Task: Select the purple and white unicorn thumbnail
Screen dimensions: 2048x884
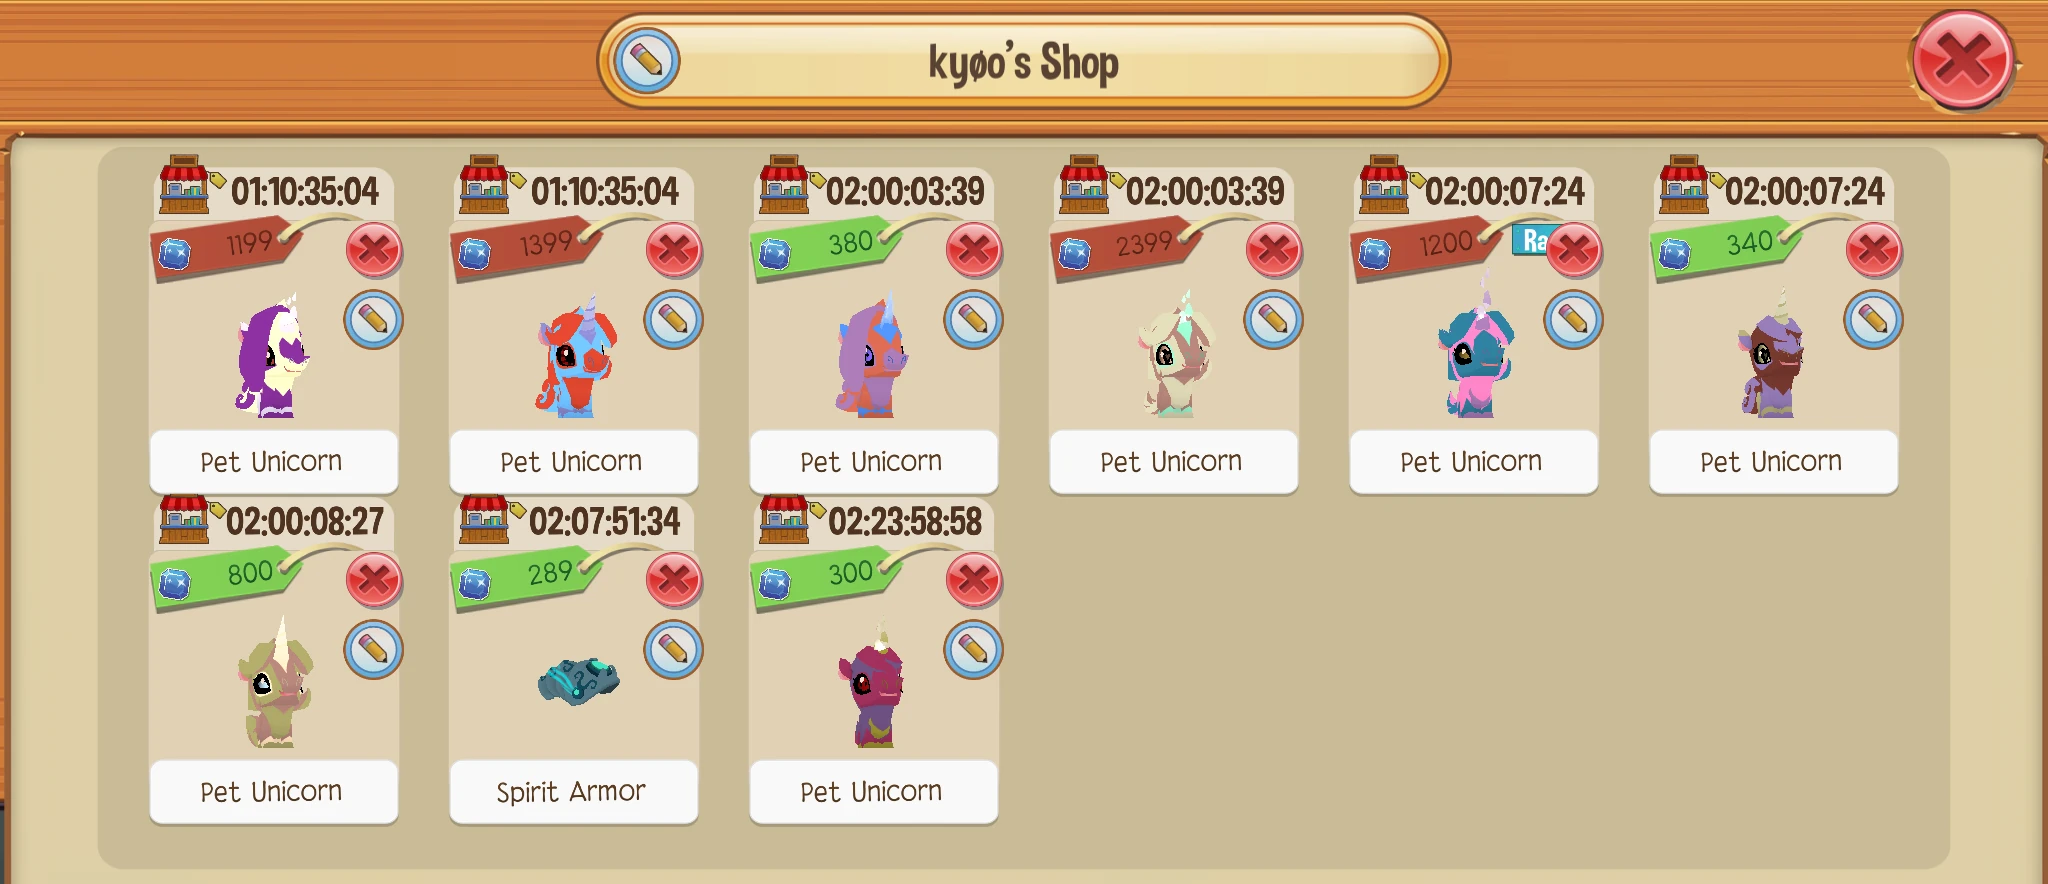Action: (x=272, y=355)
